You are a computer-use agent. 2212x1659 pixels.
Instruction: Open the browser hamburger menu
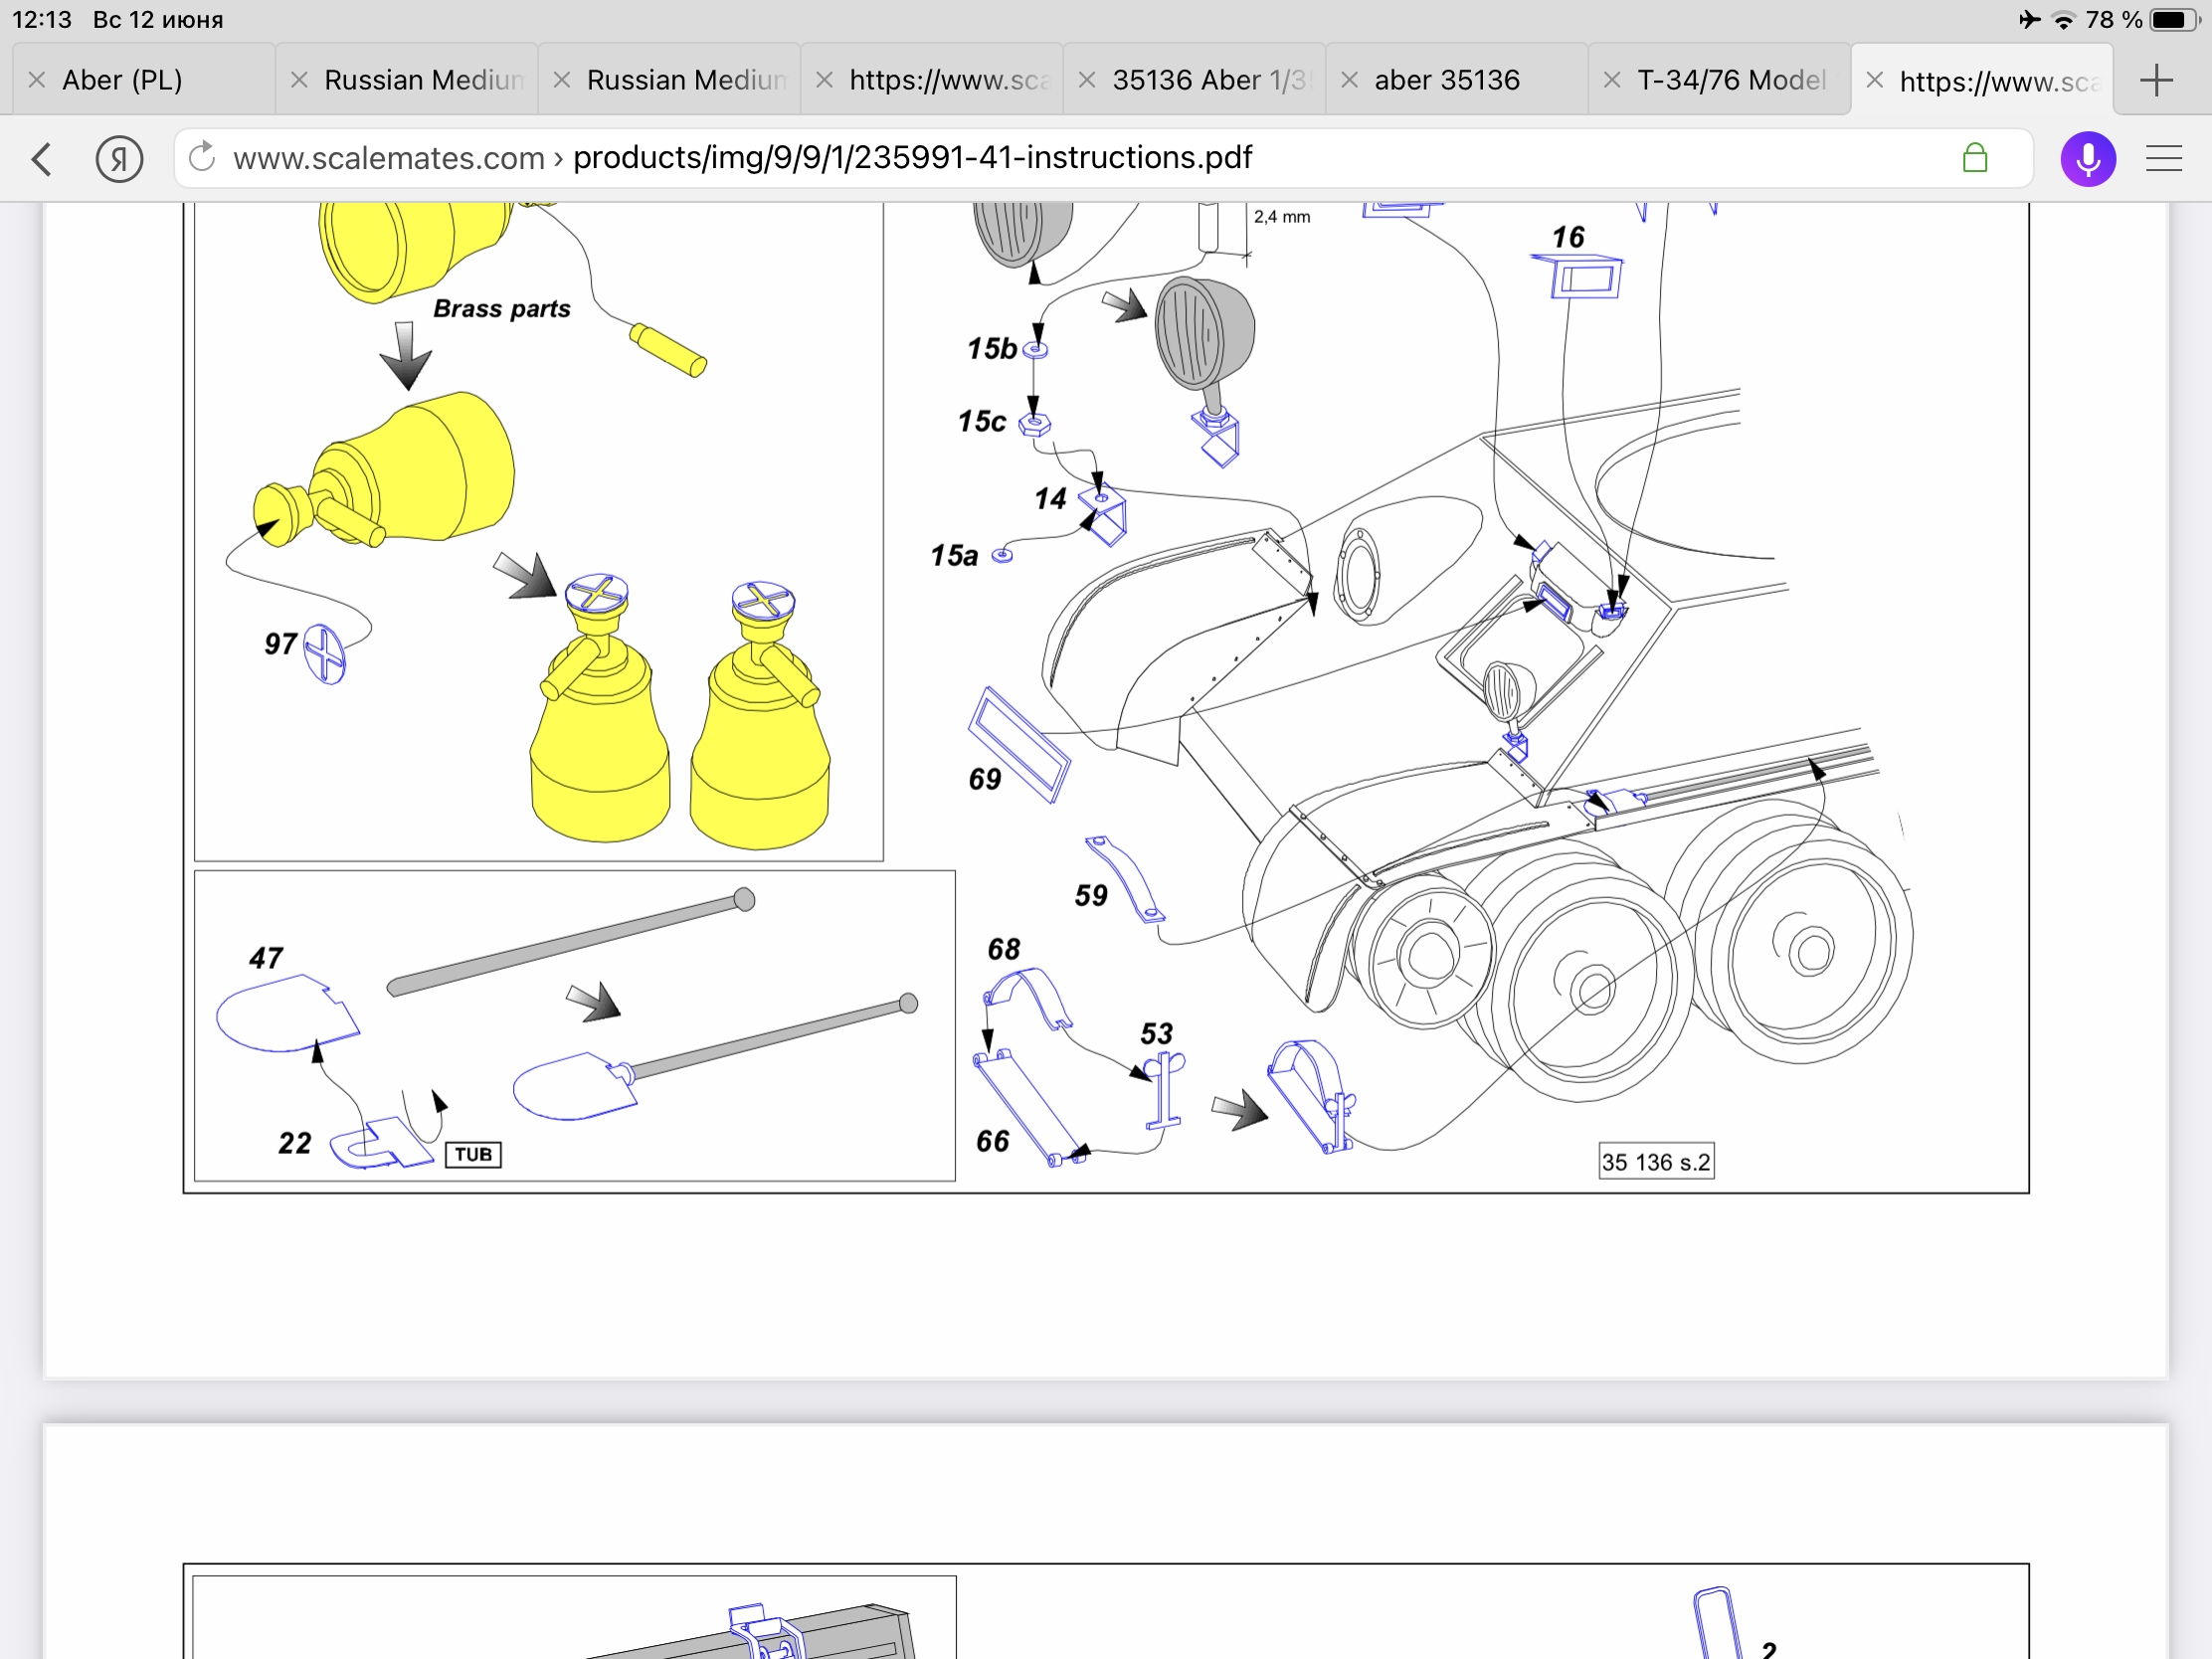pos(2163,159)
